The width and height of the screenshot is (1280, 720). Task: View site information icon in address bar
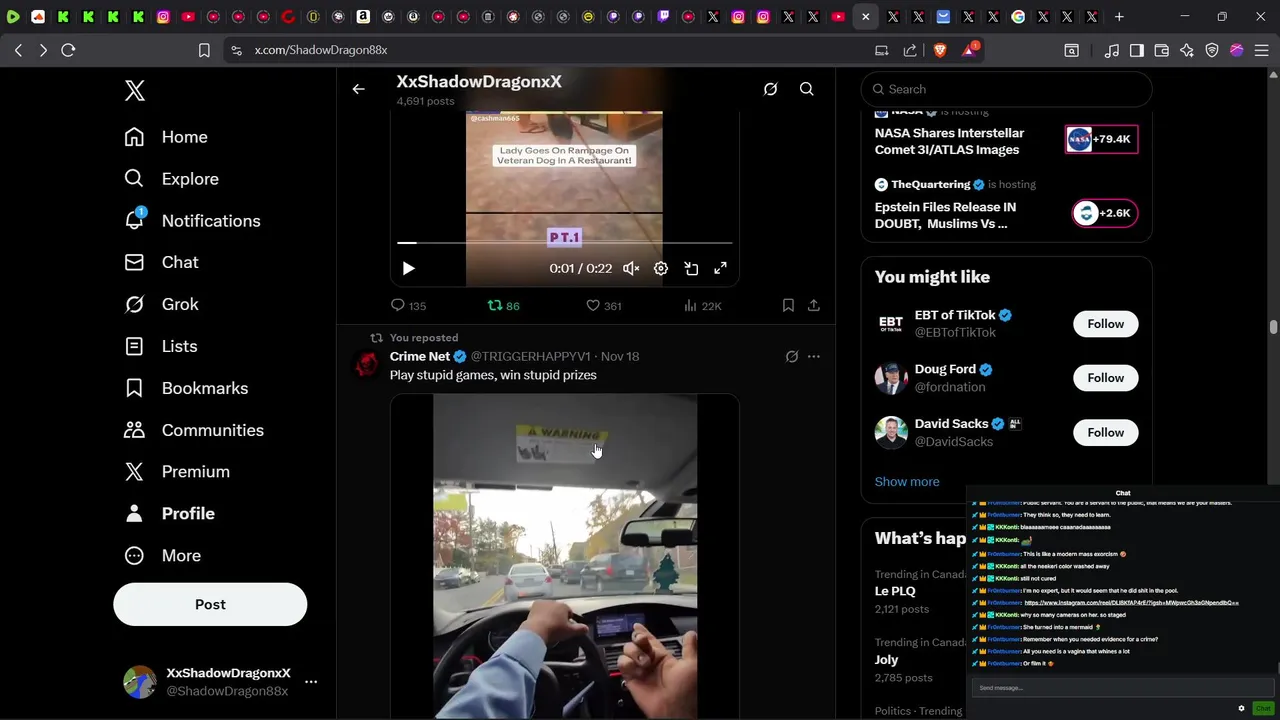[x=236, y=50]
